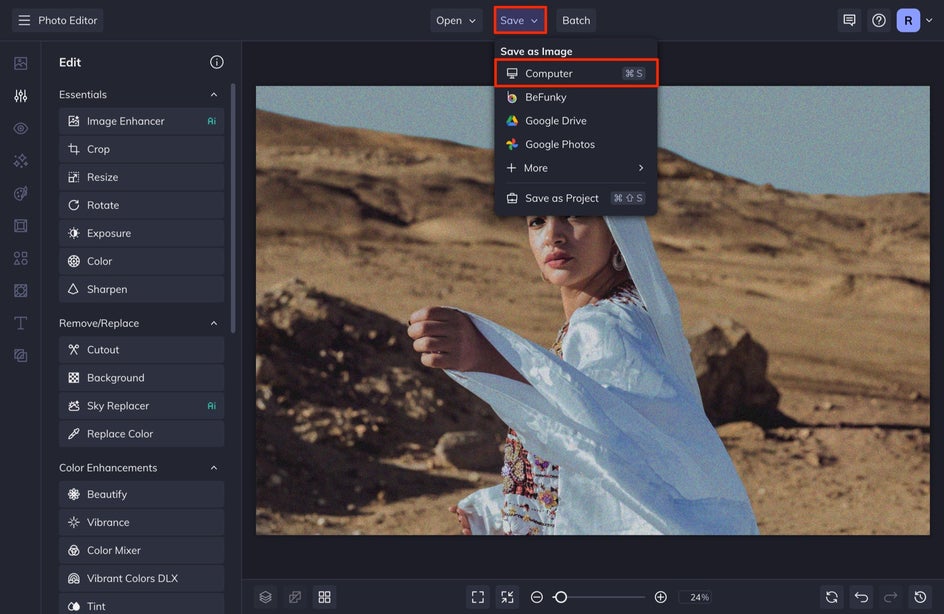The image size is (944, 614).
Task: Open the Resize tool
Action: click(x=141, y=177)
